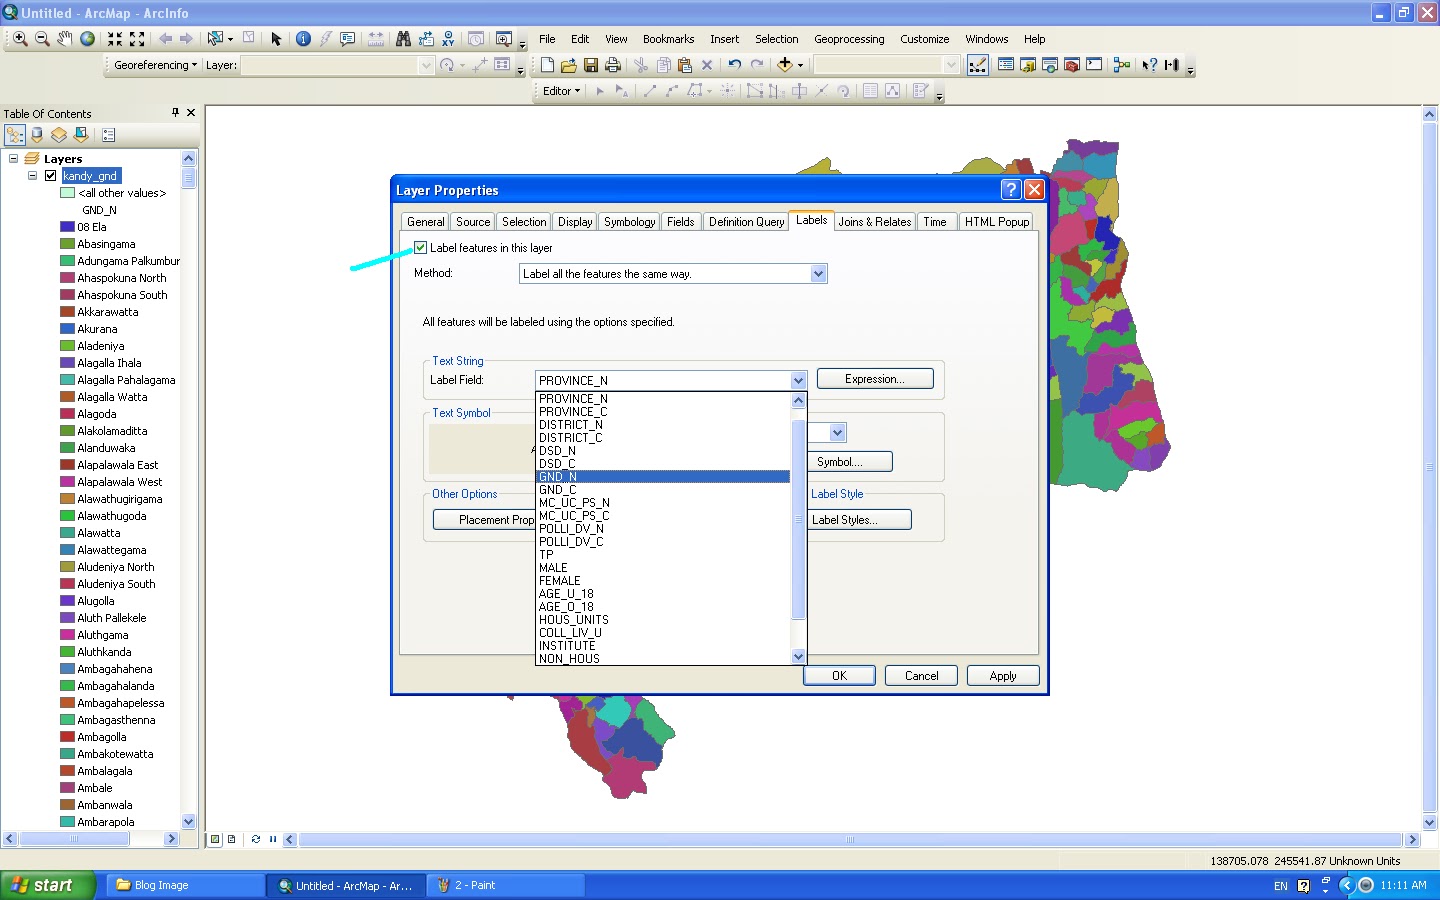Click the Expression button
This screenshot has height=900, width=1440.
[x=874, y=378]
